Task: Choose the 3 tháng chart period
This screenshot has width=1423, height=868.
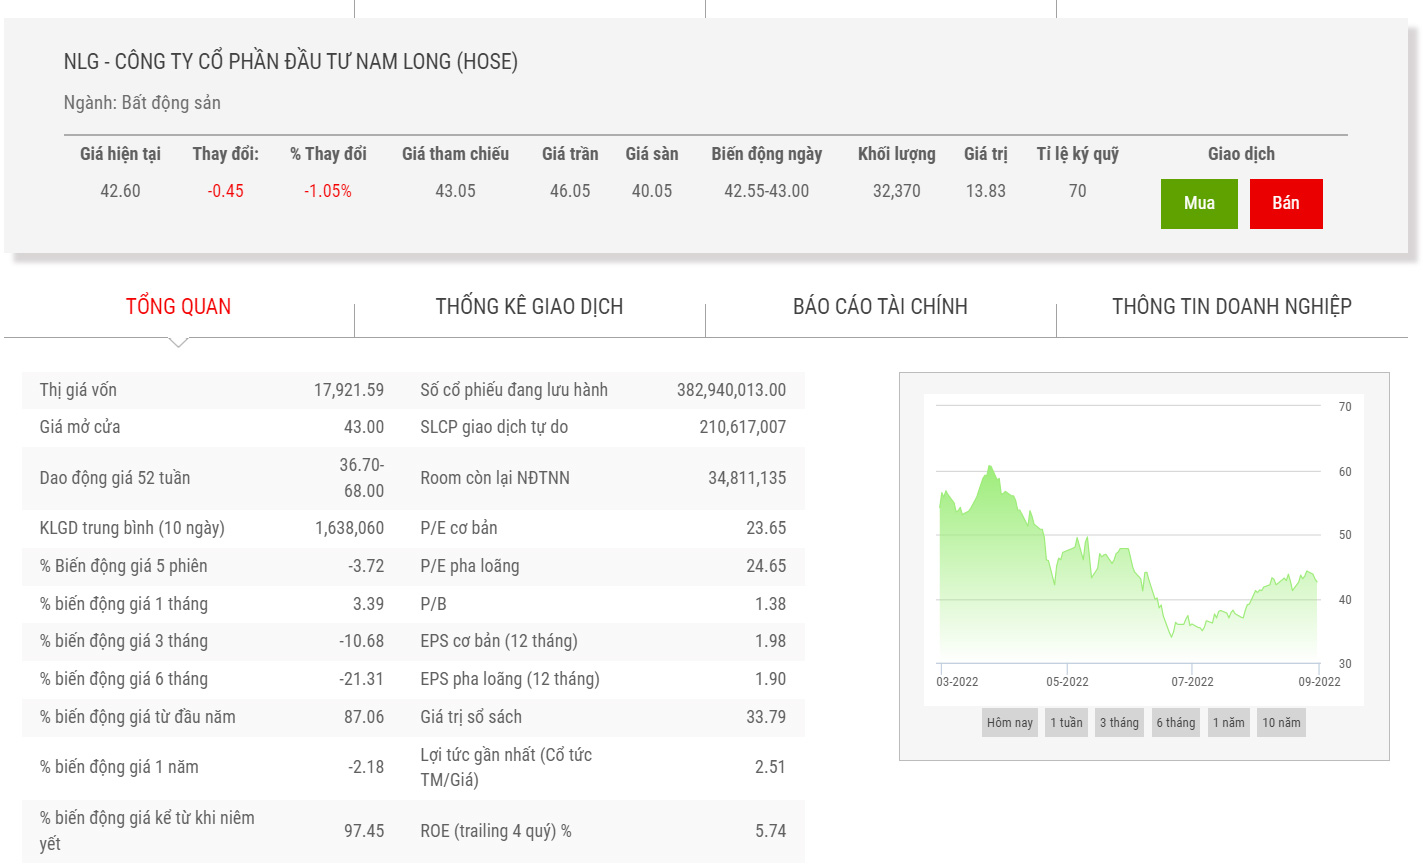Action: pos(1119,723)
